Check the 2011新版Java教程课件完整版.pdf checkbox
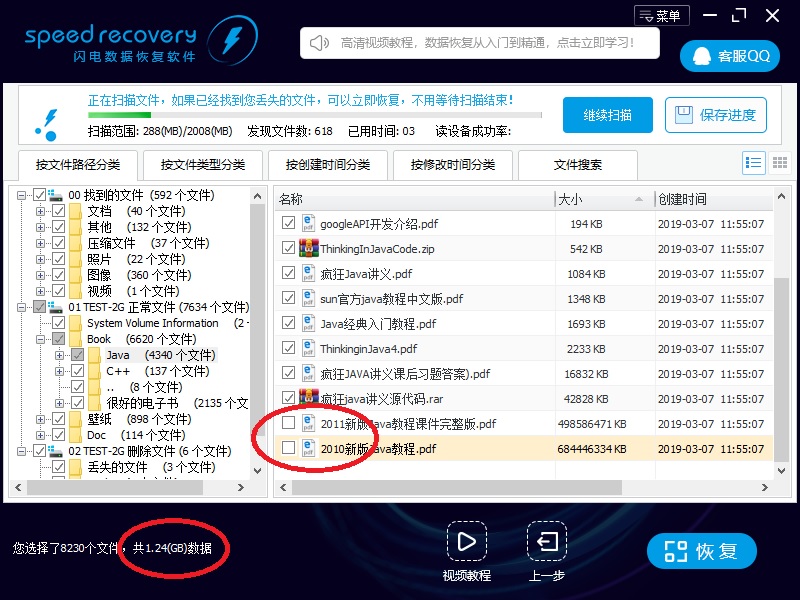This screenshot has height=600, width=800. point(289,423)
